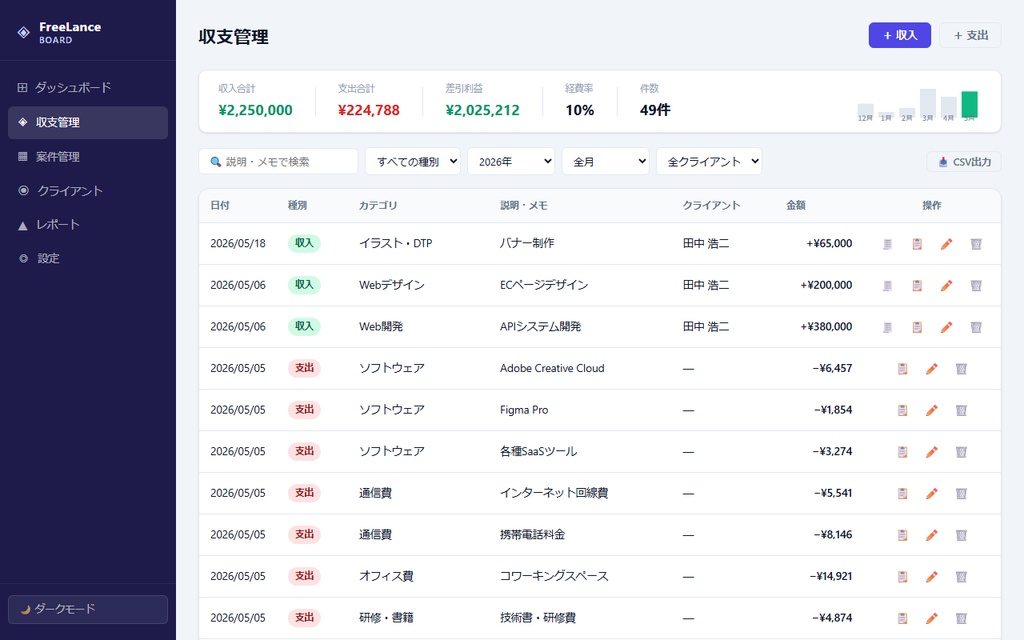1024x640 pixels.
Task: Focus the 説明・メモで検索 search field
Action: point(278,161)
